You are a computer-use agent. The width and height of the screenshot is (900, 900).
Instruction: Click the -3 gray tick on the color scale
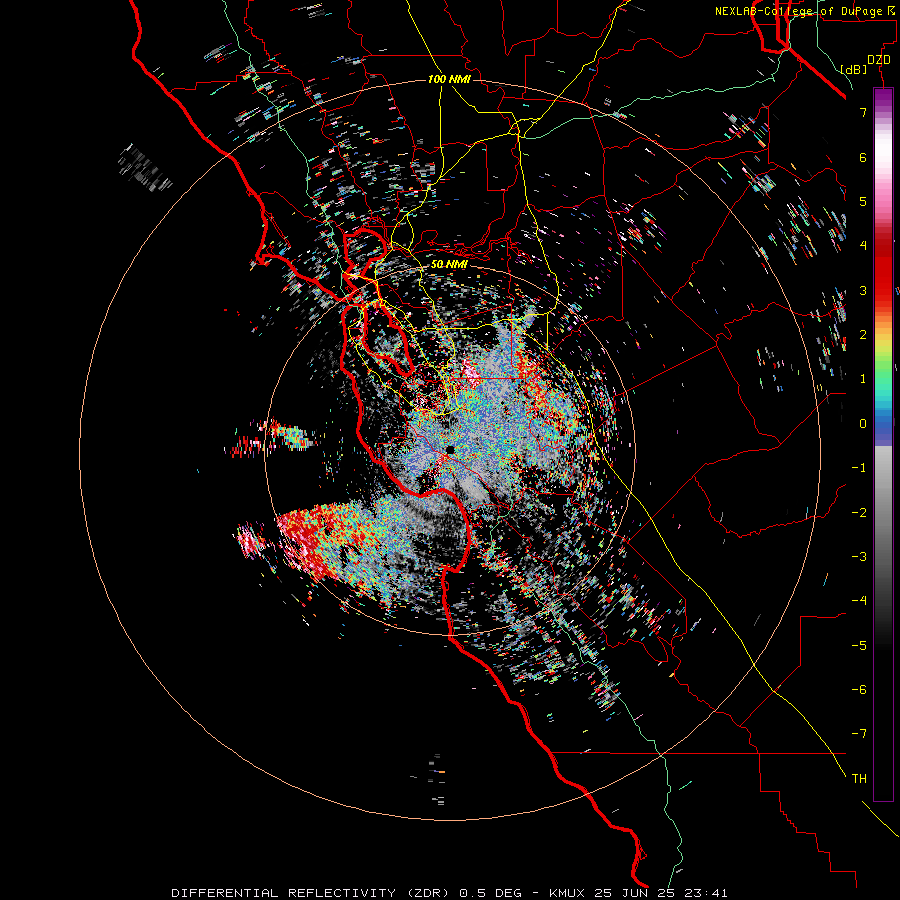(x=859, y=556)
